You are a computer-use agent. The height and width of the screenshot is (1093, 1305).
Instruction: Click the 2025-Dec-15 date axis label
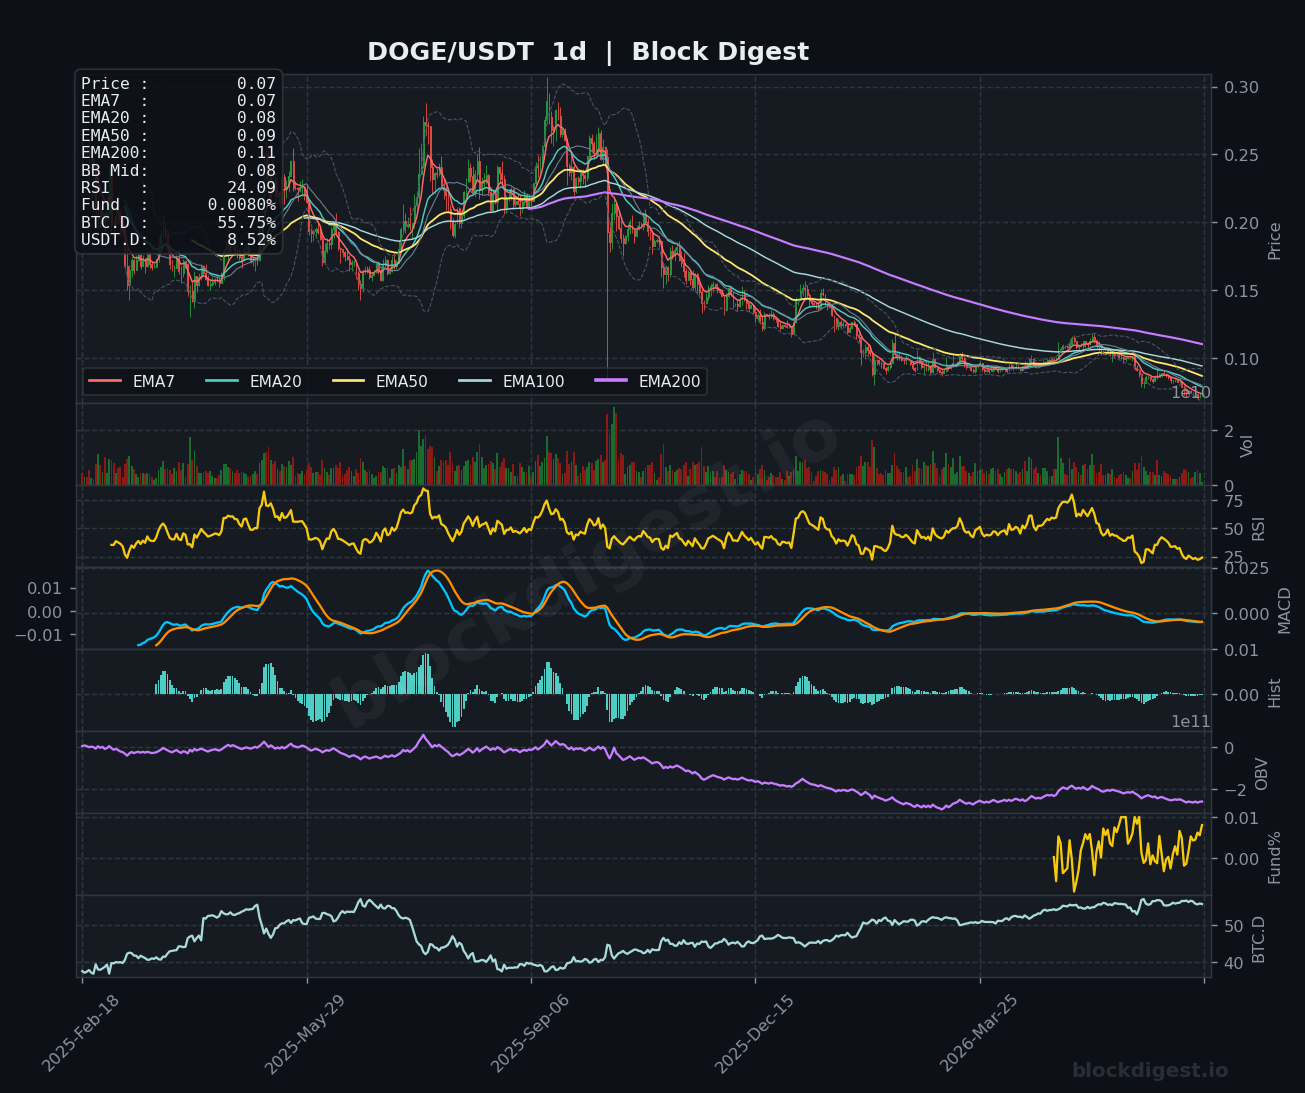(x=754, y=1035)
